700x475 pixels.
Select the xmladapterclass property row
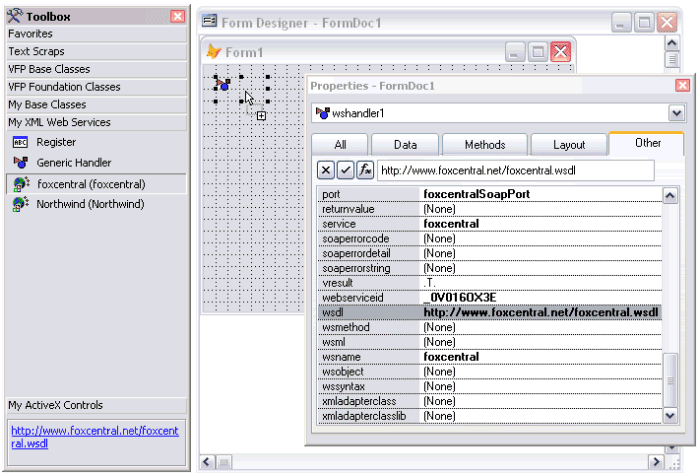[x=489, y=400]
